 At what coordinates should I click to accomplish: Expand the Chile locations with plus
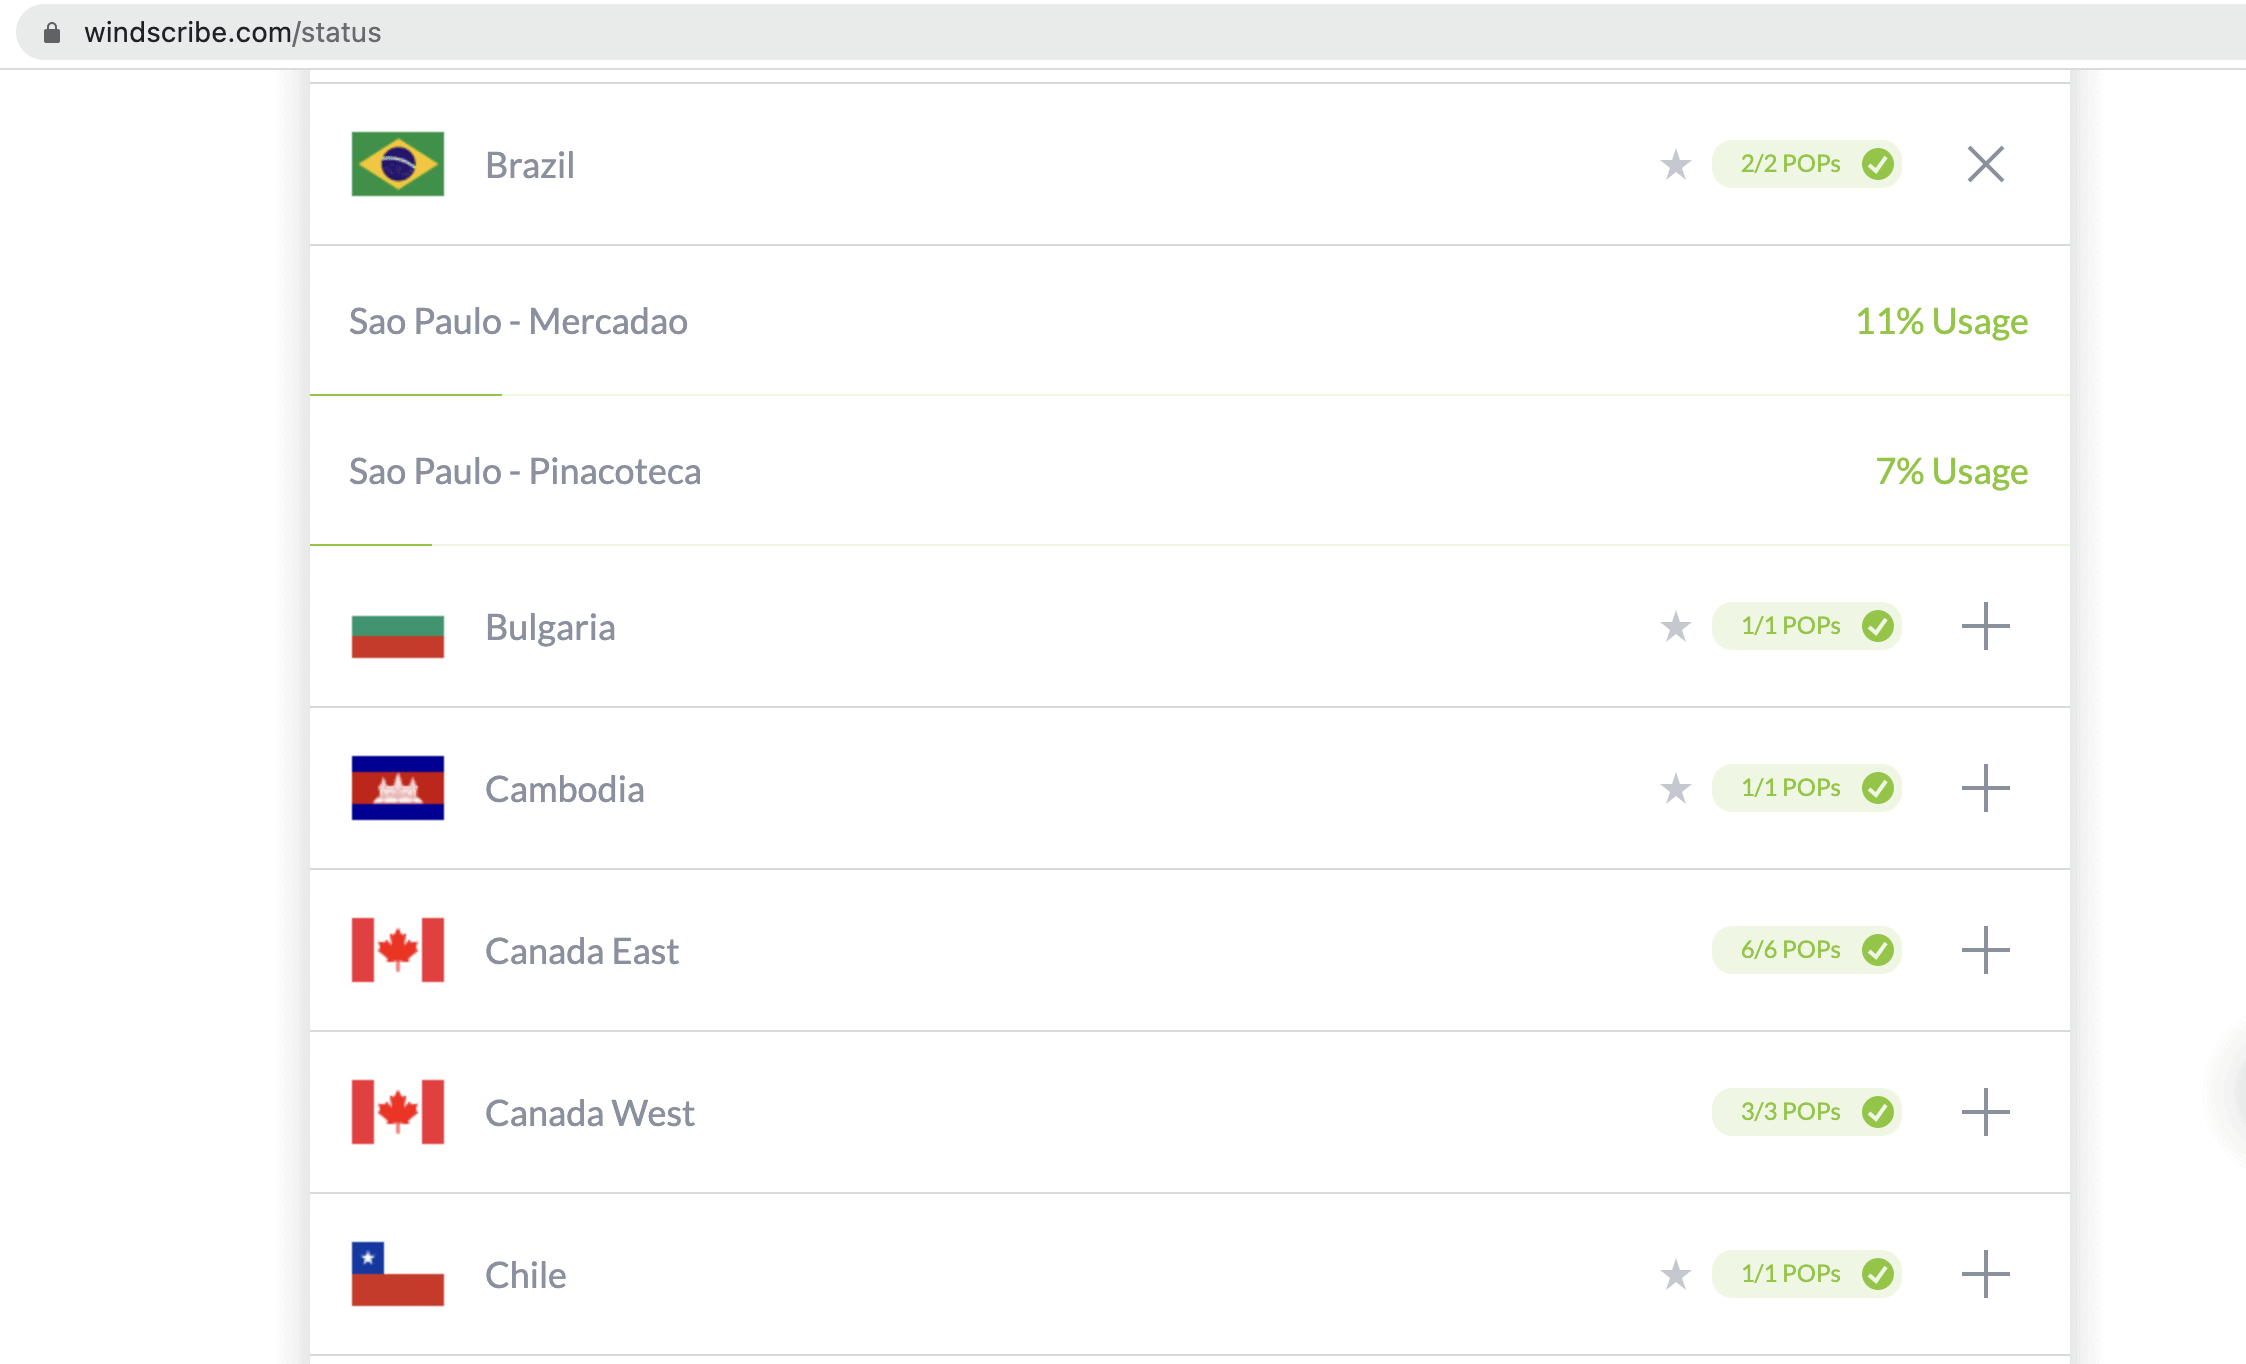pos(1985,1274)
